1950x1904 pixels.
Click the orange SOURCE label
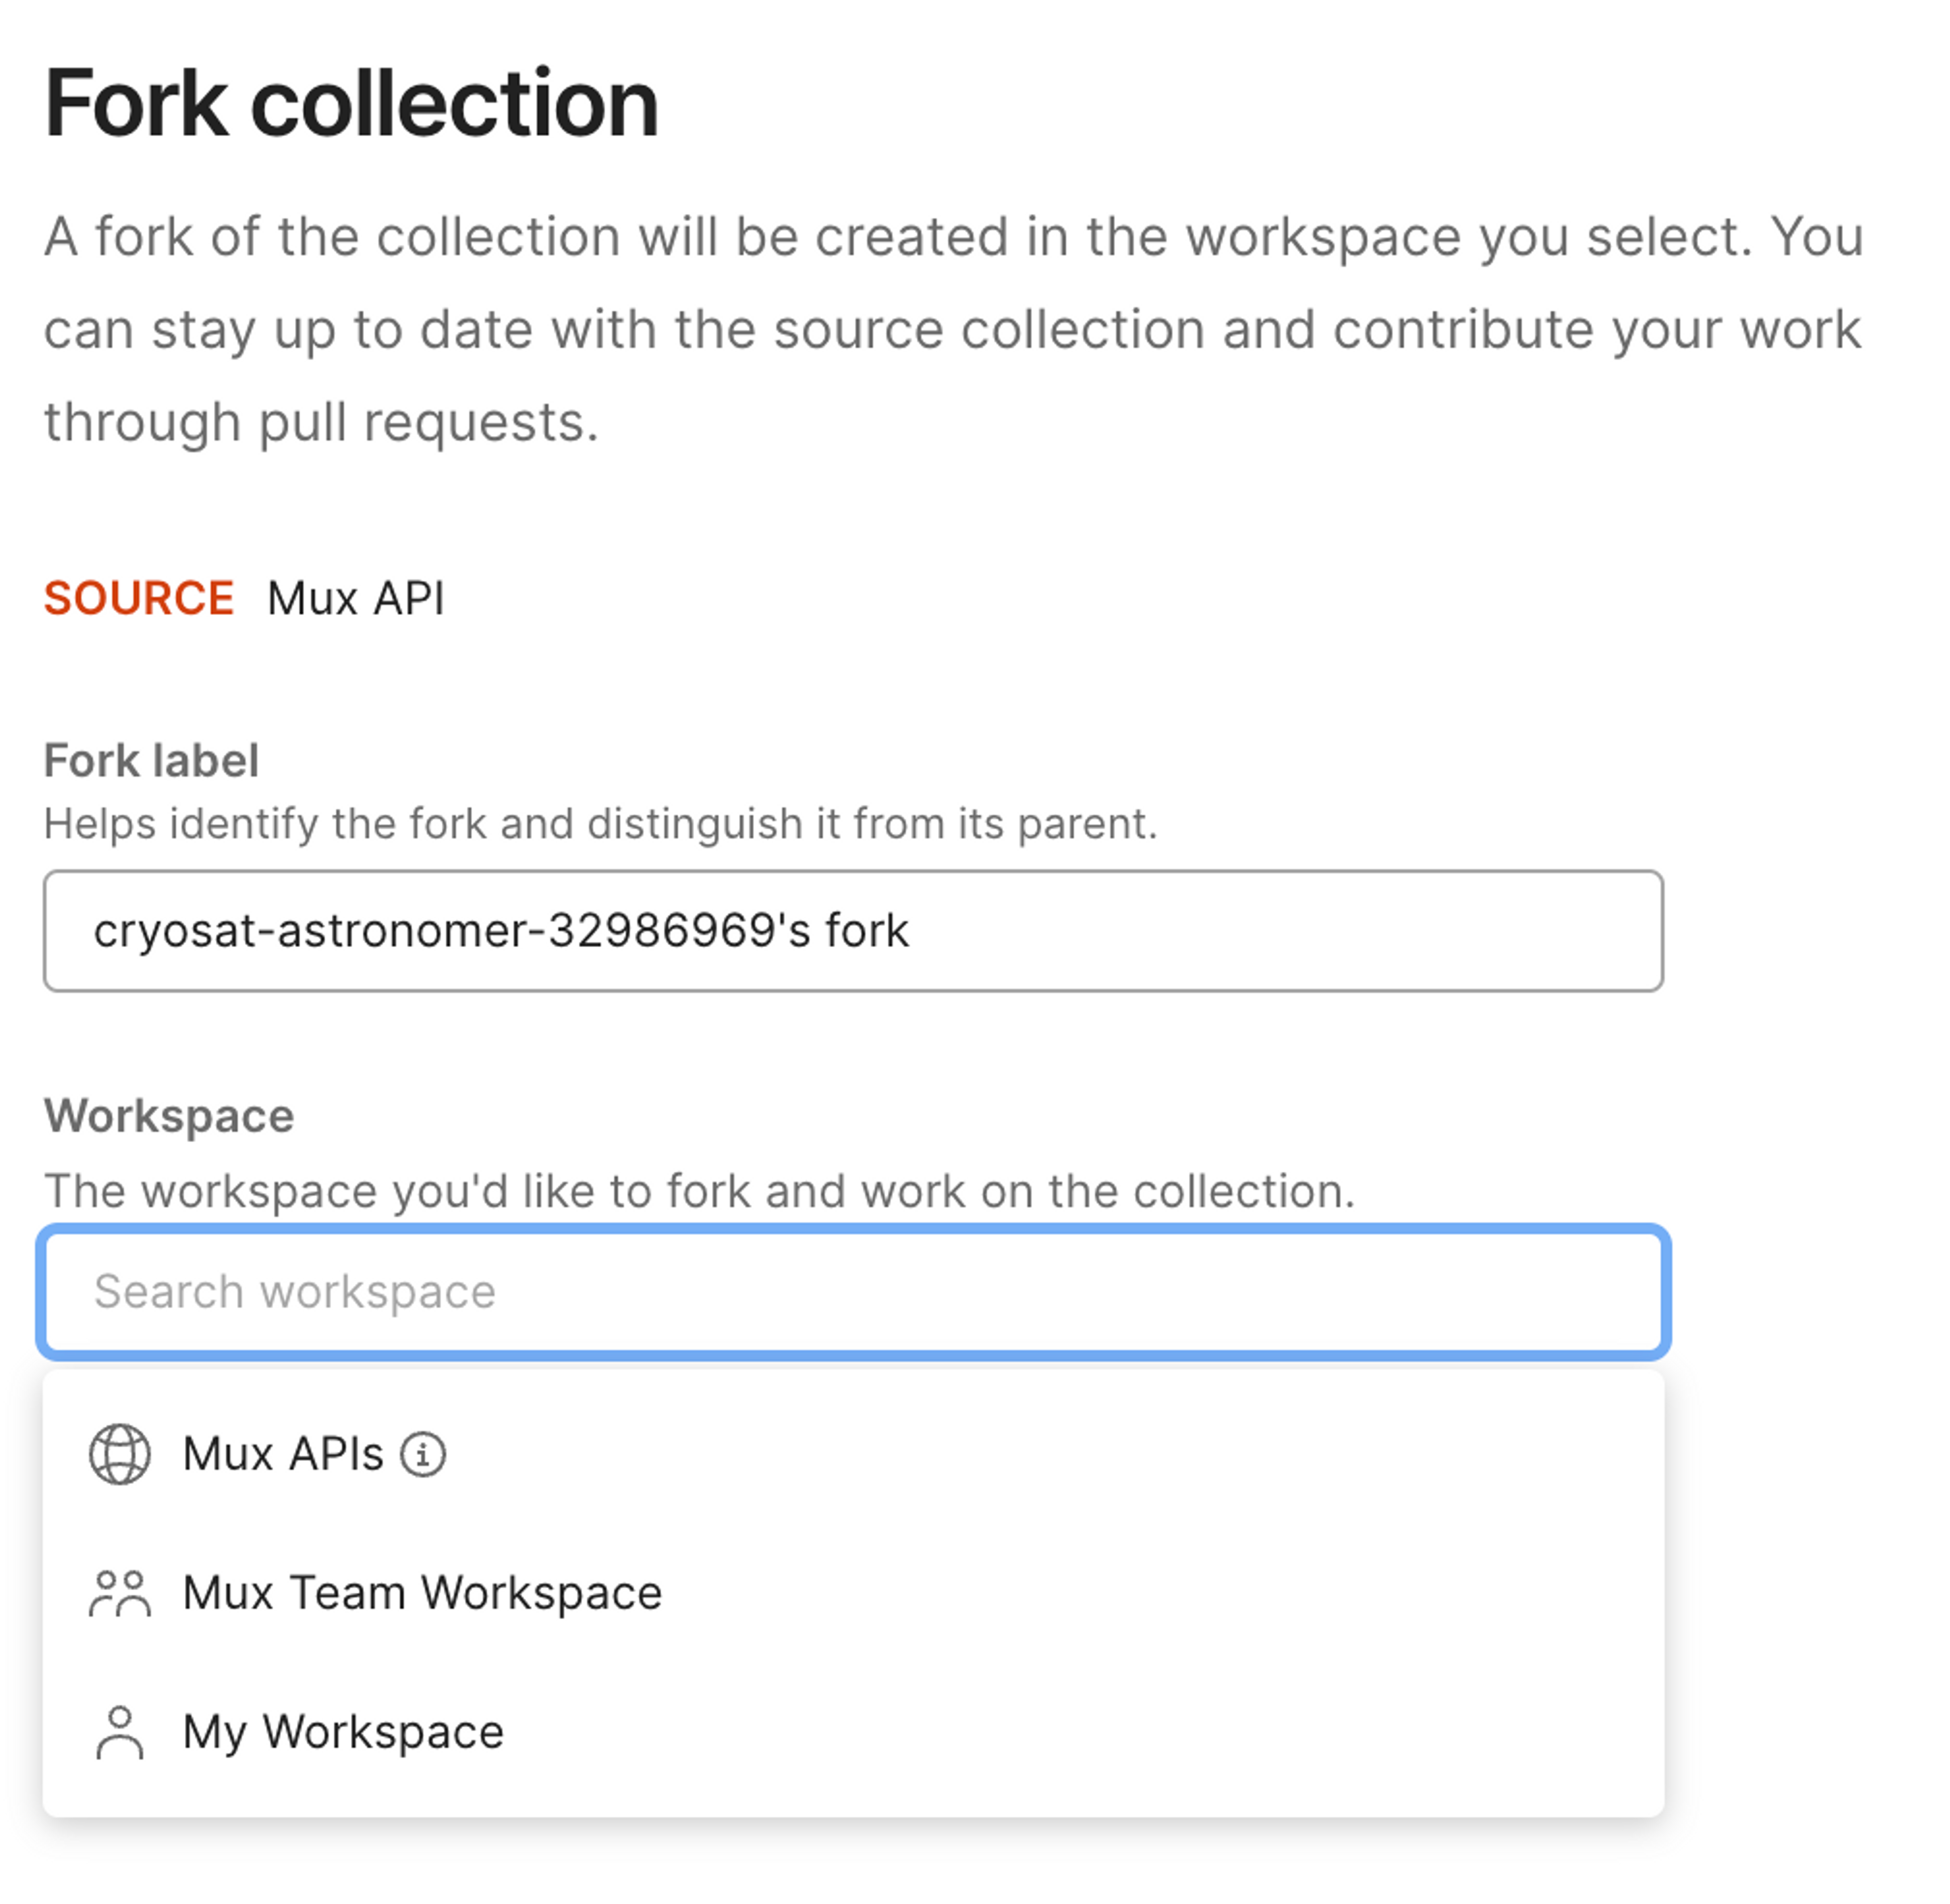(x=139, y=599)
